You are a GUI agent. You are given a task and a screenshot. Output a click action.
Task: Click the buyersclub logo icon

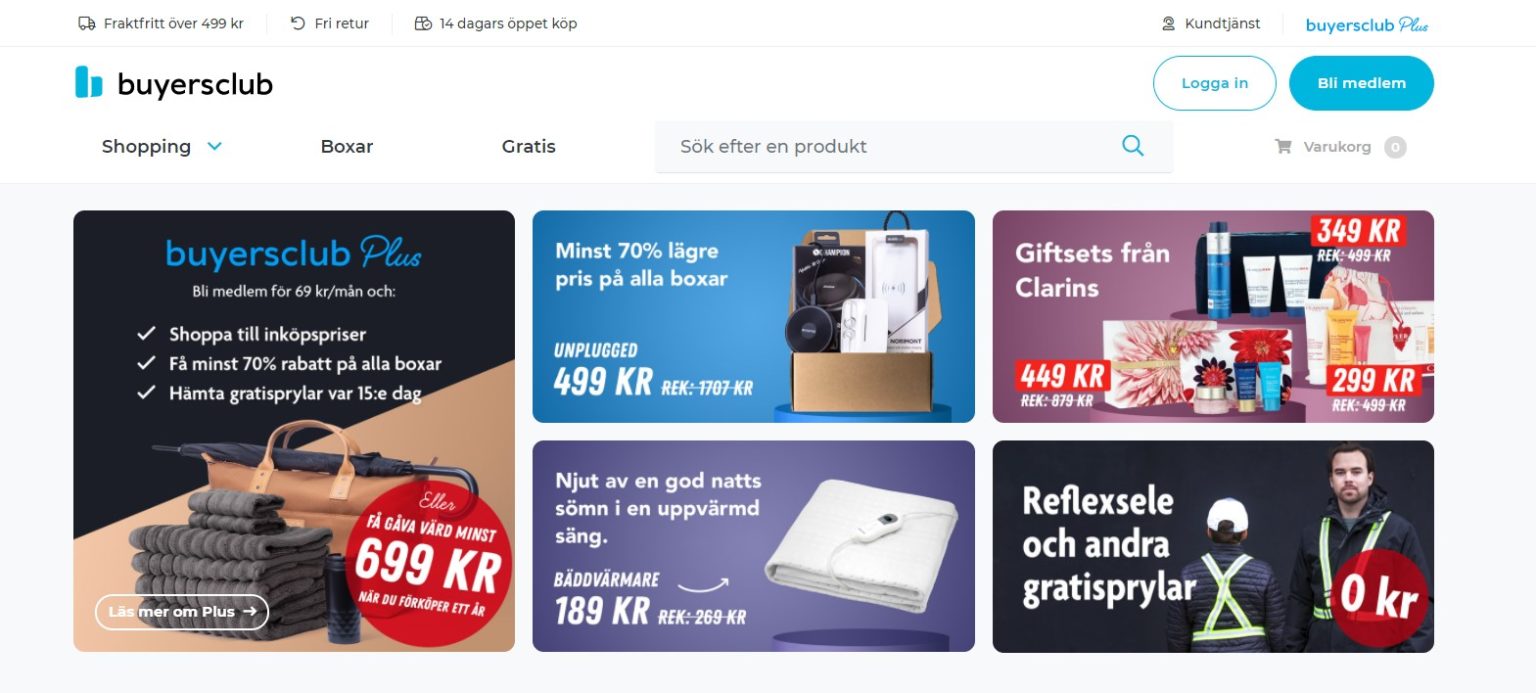click(x=89, y=82)
